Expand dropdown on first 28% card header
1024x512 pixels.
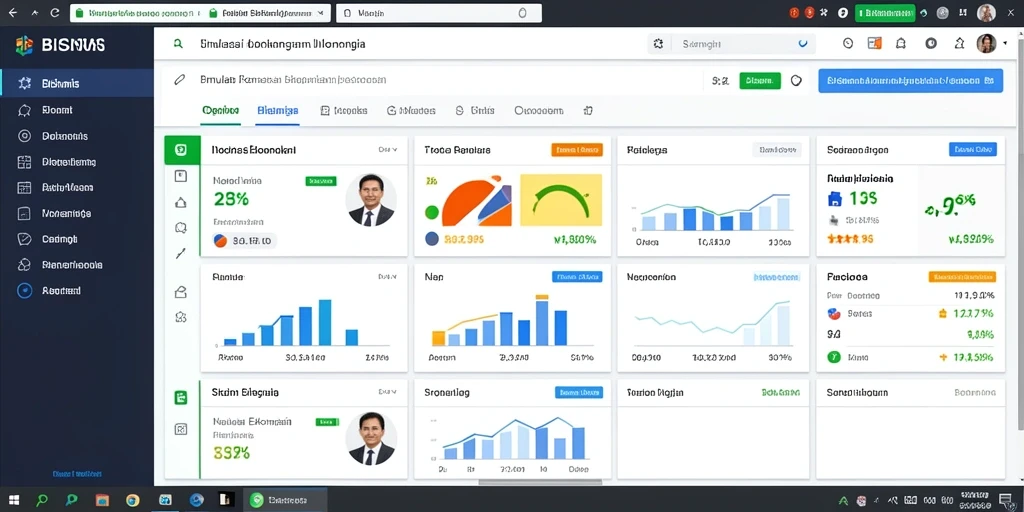coord(387,150)
